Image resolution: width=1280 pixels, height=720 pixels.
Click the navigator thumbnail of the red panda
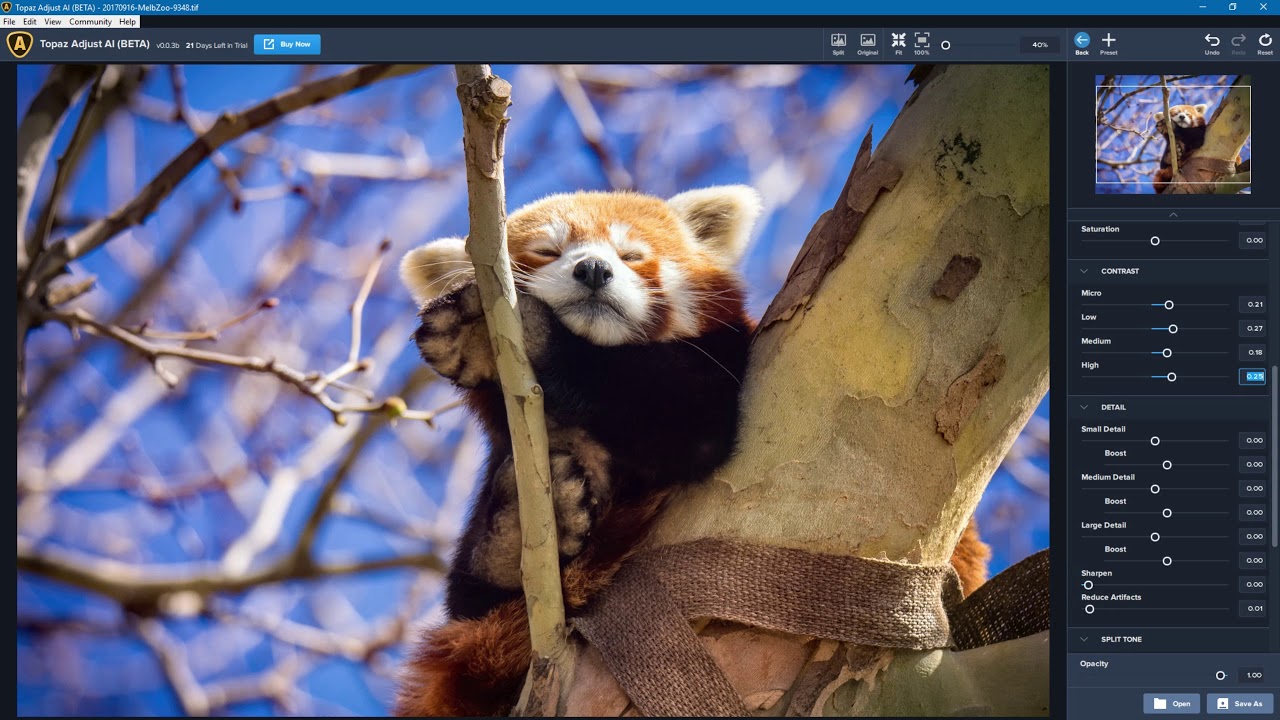click(x=1173, y=134)
